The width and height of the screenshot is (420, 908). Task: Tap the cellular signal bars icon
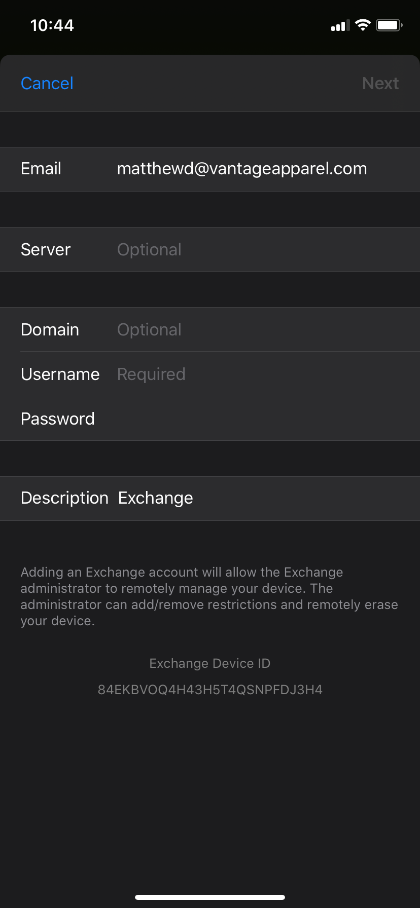pyautogui.click(x=339, y=25)
